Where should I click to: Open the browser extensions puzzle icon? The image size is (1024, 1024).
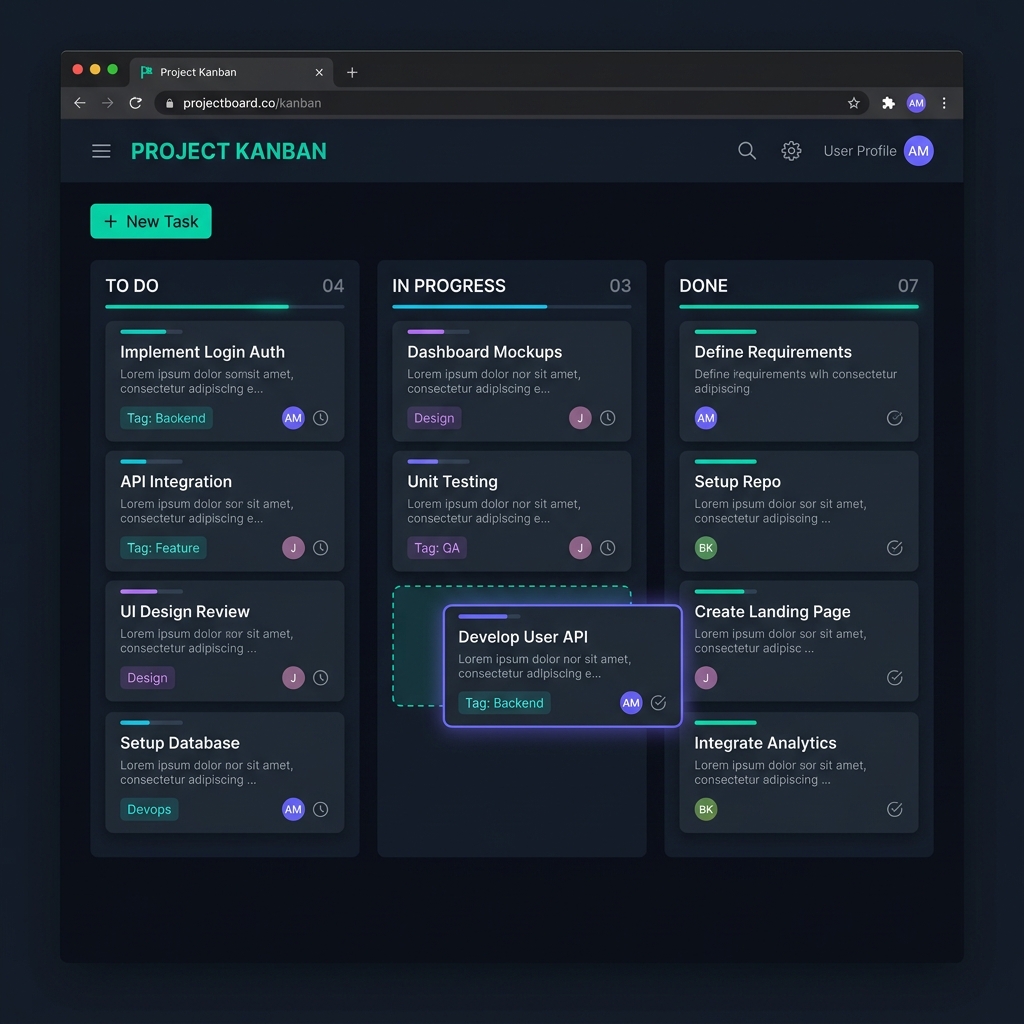tap(888, 103)
